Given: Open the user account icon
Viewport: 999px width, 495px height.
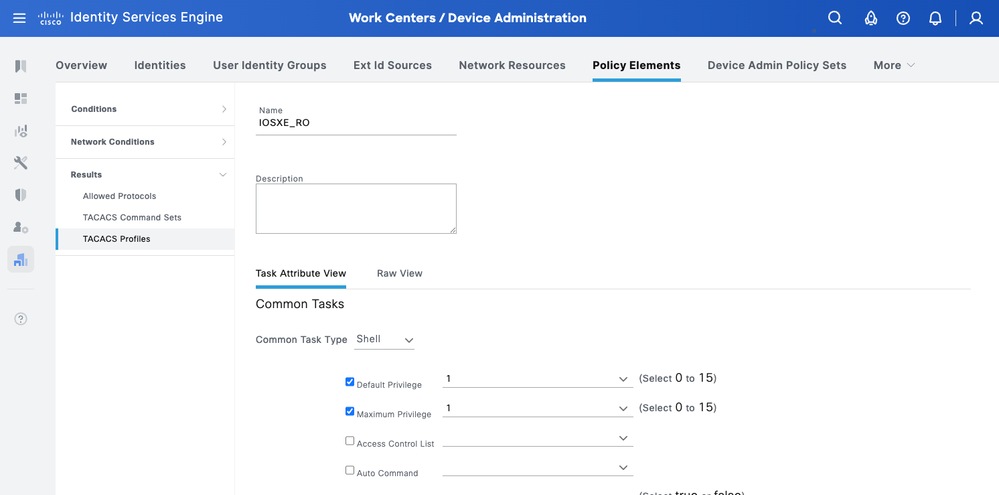Looking at the screenshot, I should [976, 18].
